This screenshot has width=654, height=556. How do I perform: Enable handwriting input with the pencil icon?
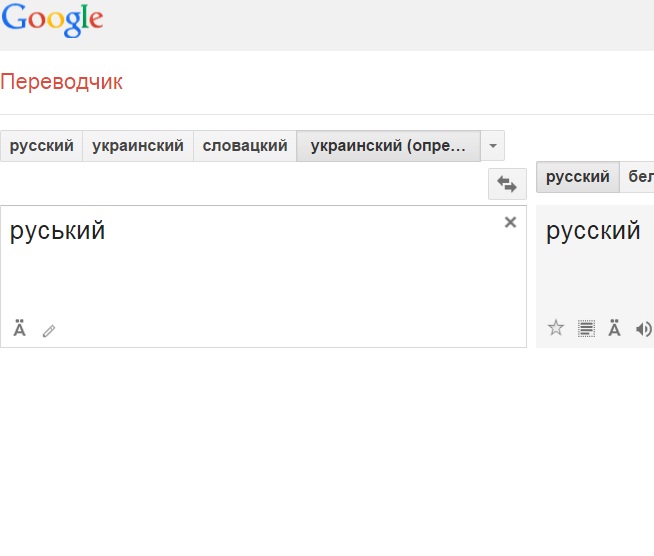point(49,330)
